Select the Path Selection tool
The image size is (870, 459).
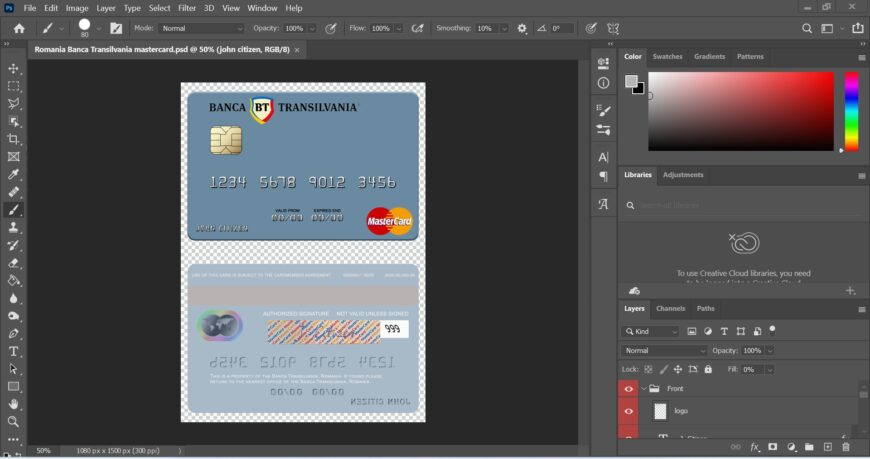click(13, 369)
